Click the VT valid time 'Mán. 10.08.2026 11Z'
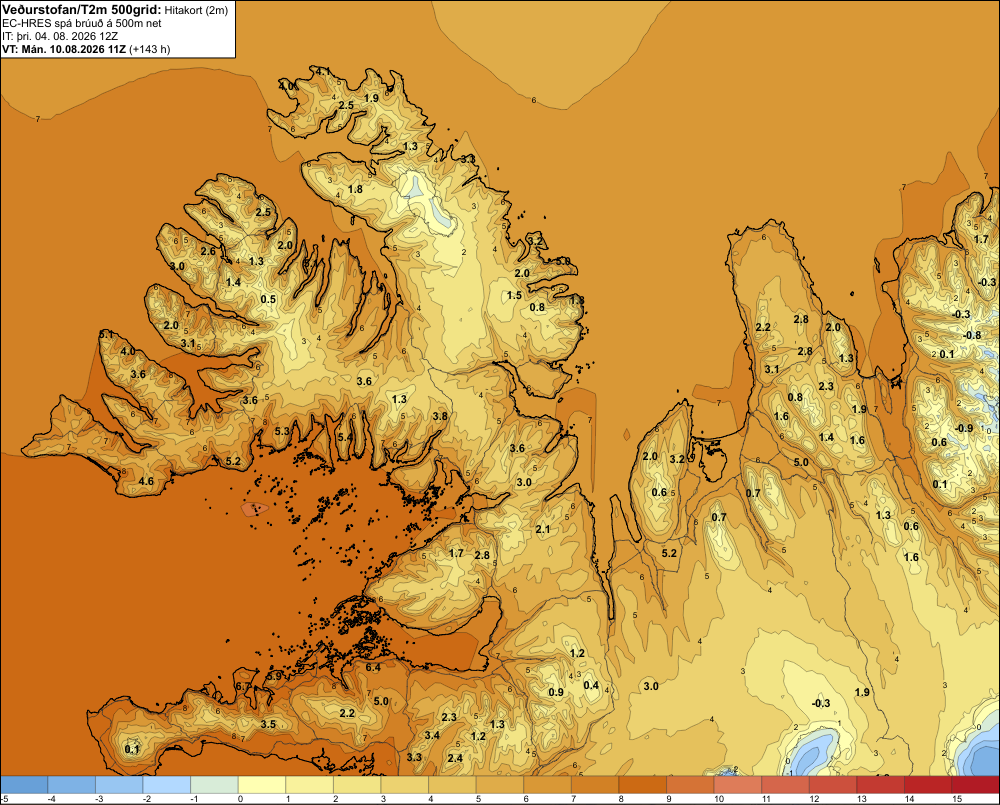This screenshot has height=805, width=1000. tap(74, 49)
